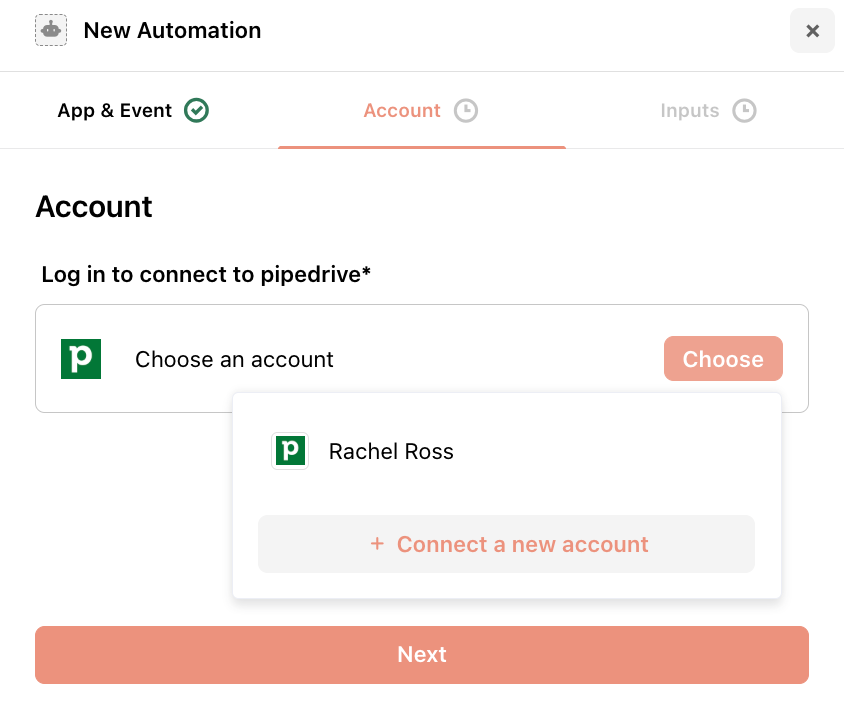Image resolution: width=844 pixels, height=710 pixels.
Task: Click the green checkmark beside App & Event
Action: pyautogui.click(x=196, y=110)
